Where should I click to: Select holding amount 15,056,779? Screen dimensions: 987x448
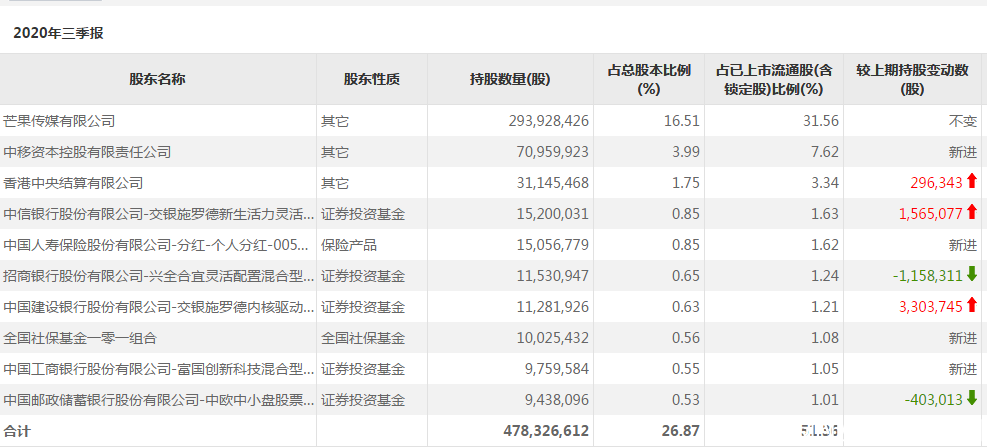[x=552, y=245]
